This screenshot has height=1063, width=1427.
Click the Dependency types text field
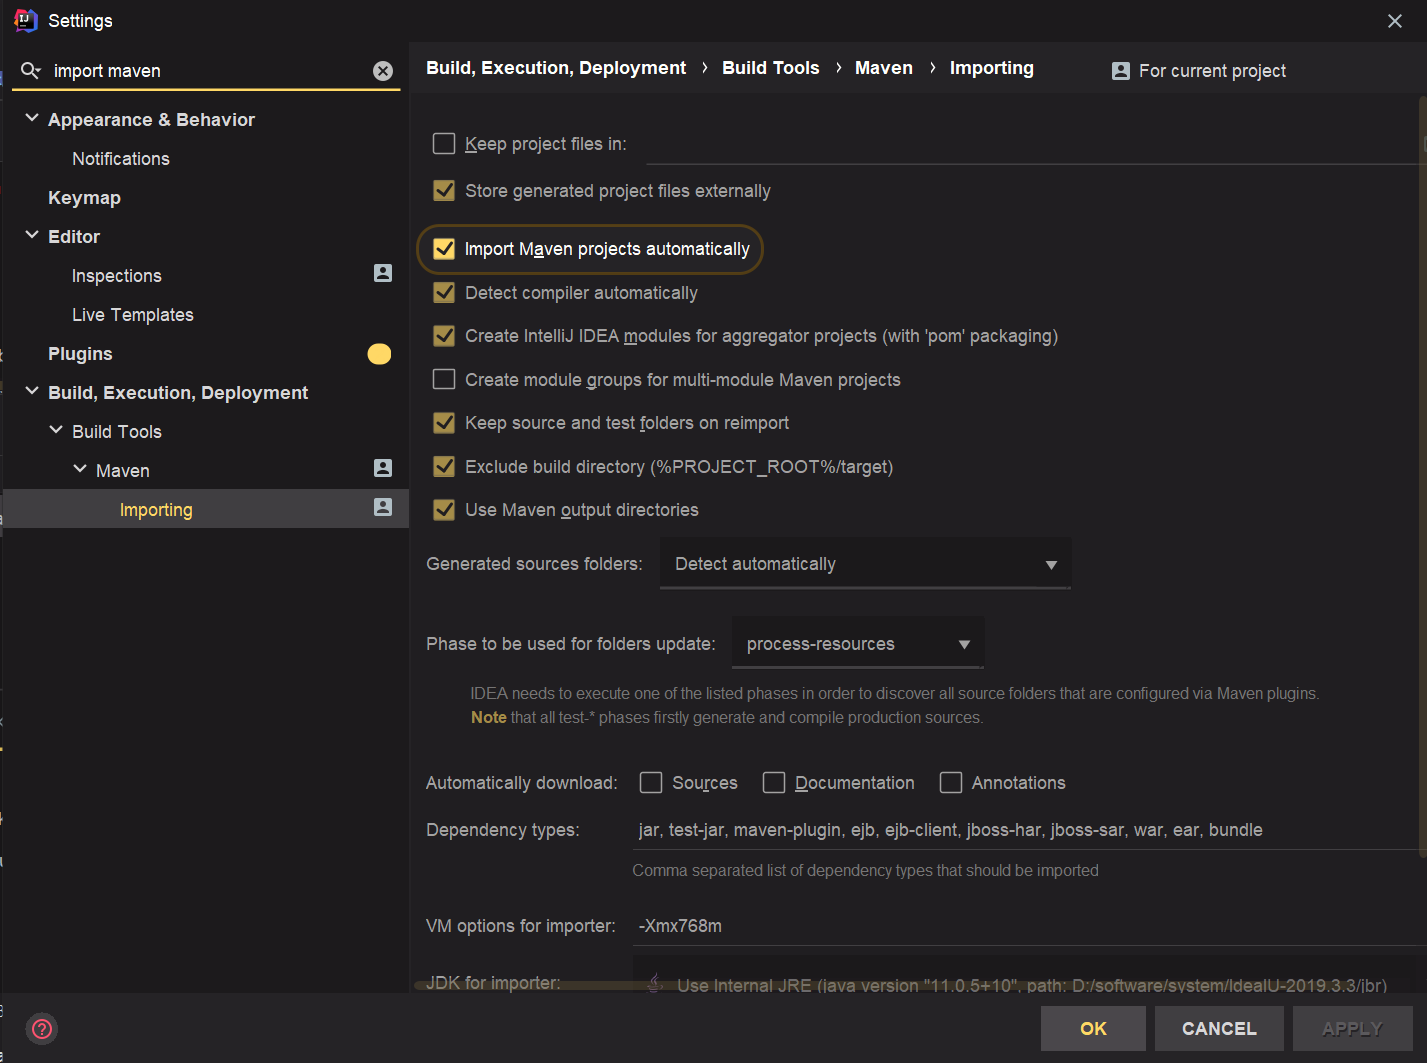pos(1028,830)
